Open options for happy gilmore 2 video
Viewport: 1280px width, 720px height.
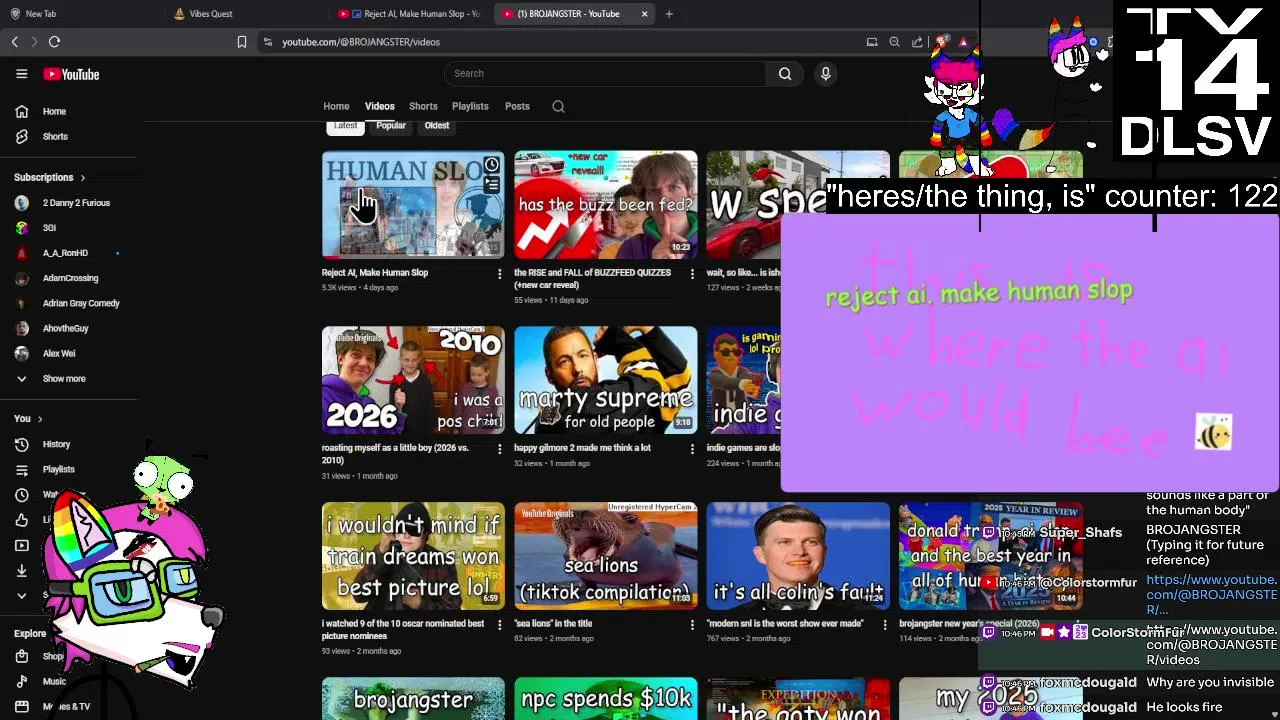pos(692,449)
